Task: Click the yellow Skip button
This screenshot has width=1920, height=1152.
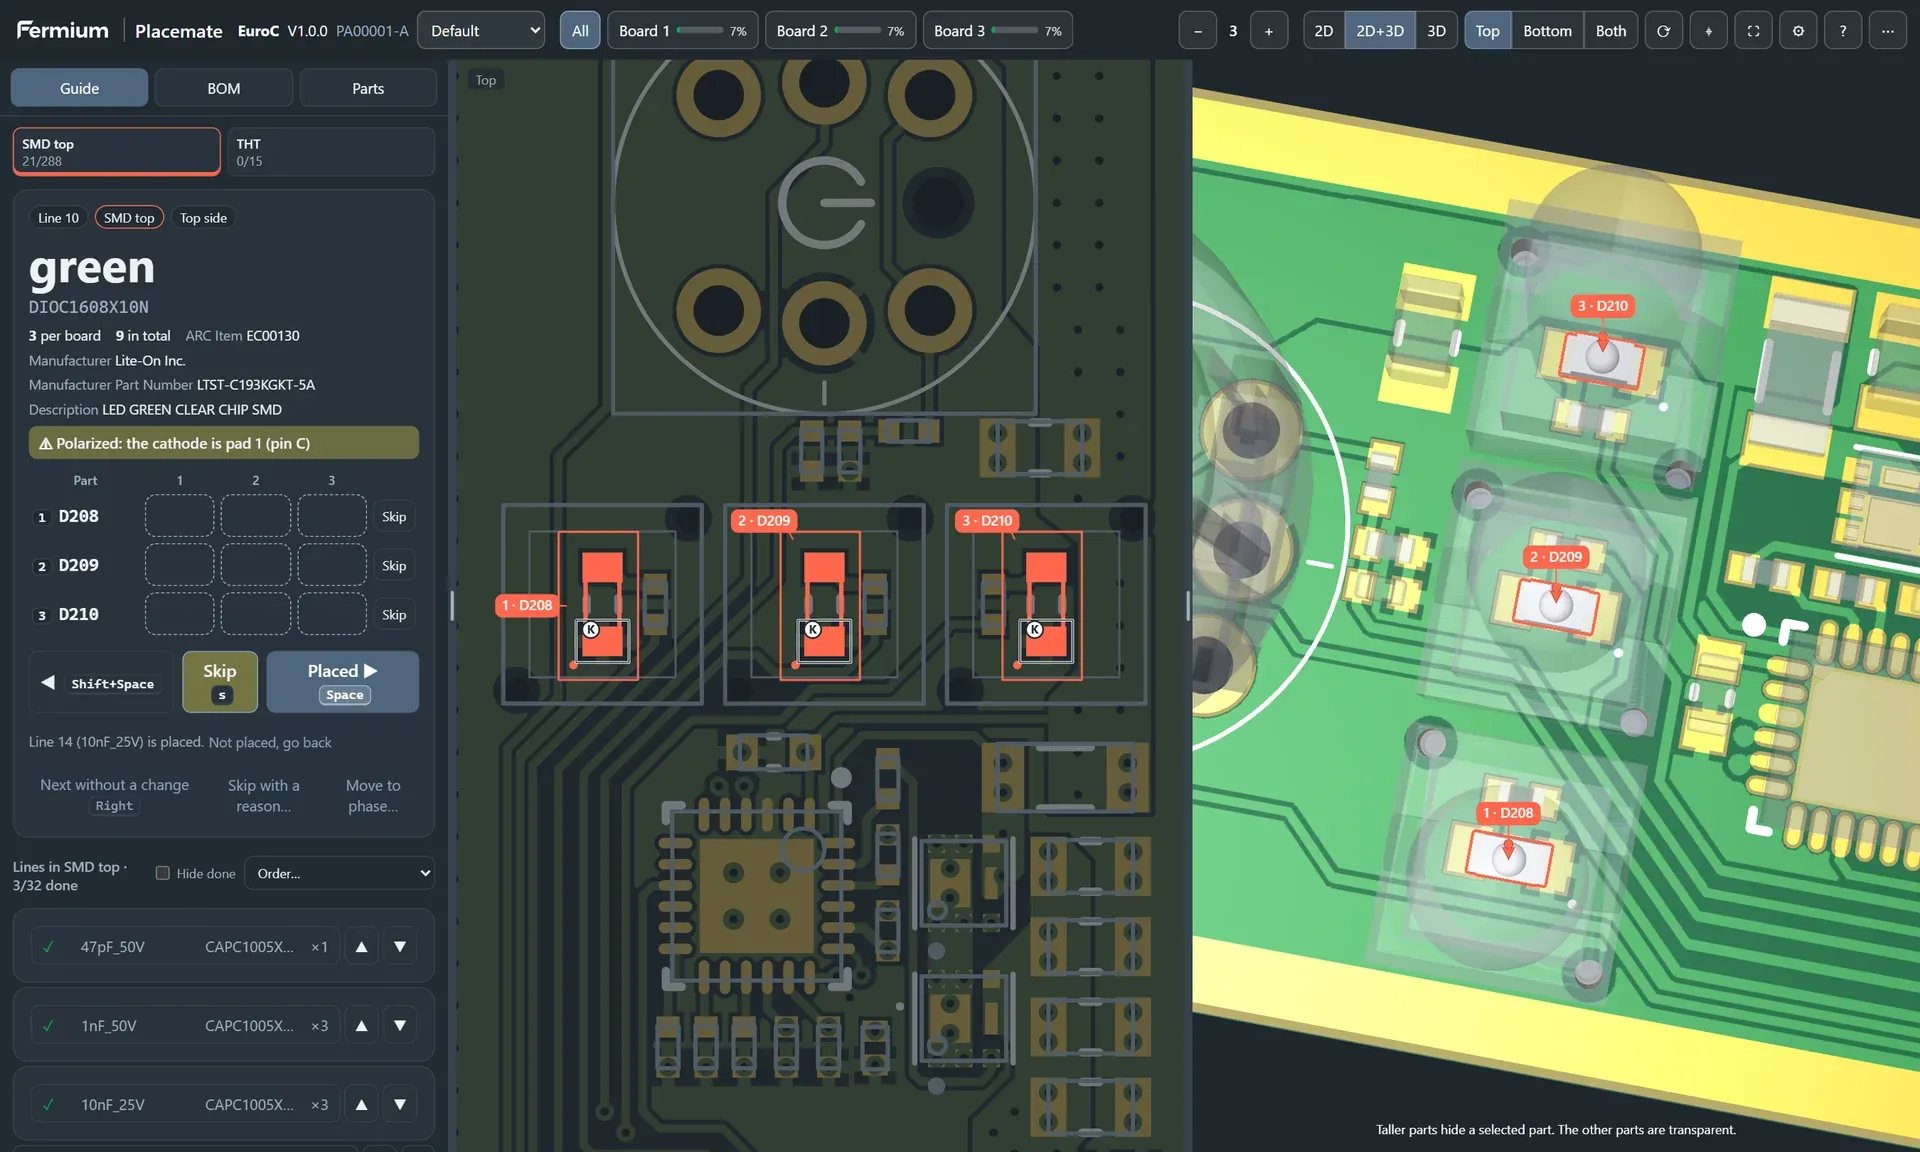Action: (220, 682)
